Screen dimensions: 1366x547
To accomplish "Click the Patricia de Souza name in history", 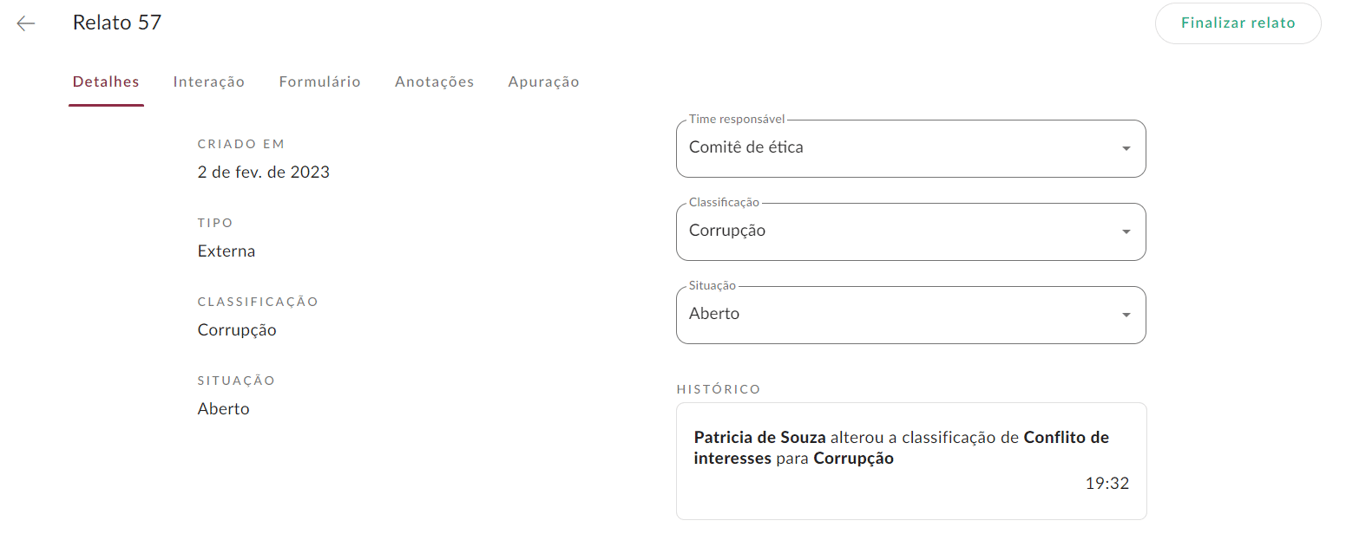I will coord(759,437).
